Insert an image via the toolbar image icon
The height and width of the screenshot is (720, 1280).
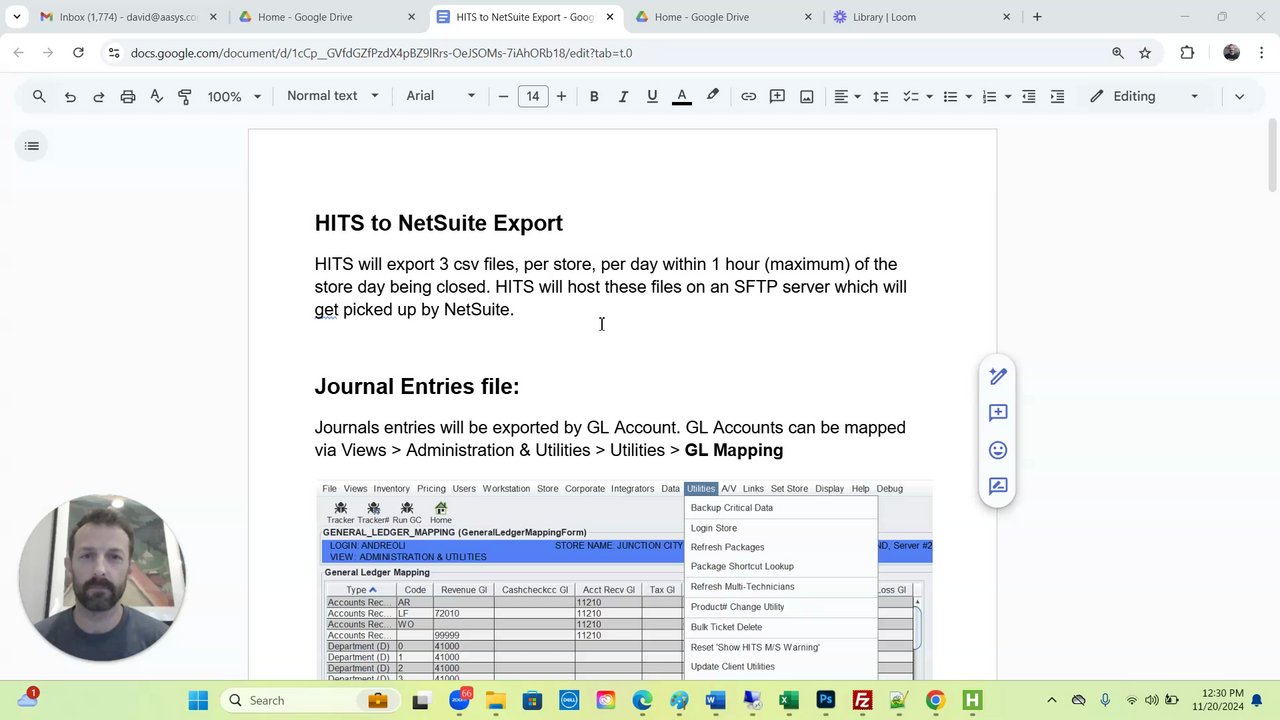tap(806, 96)
